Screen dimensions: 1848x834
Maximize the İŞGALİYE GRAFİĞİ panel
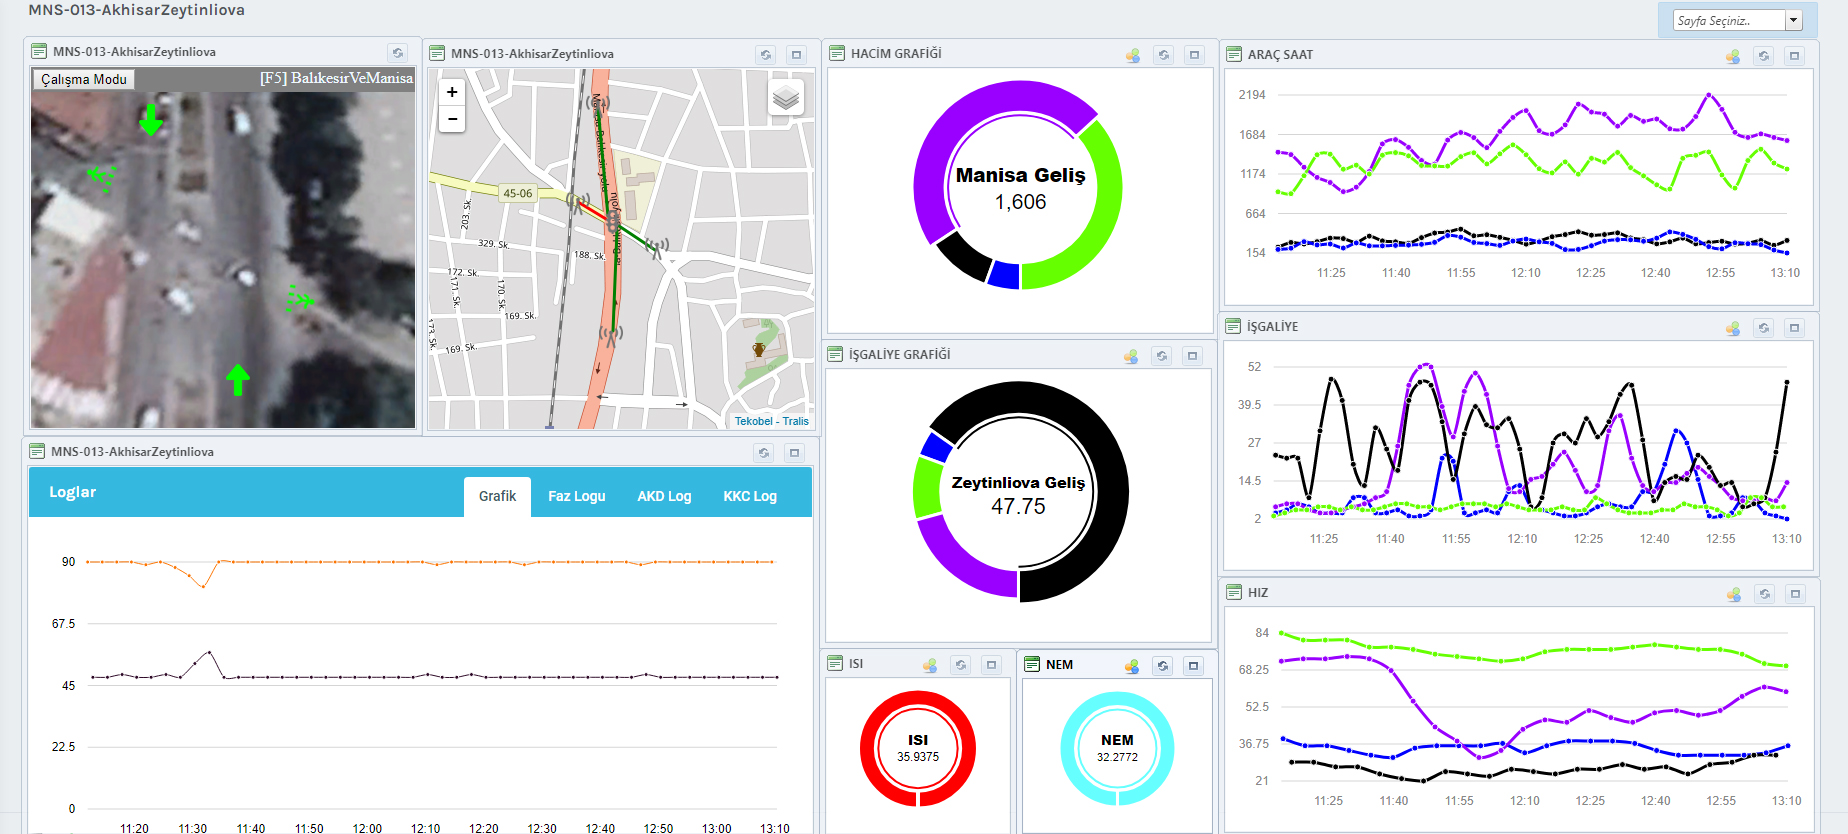pos(1192,356)
